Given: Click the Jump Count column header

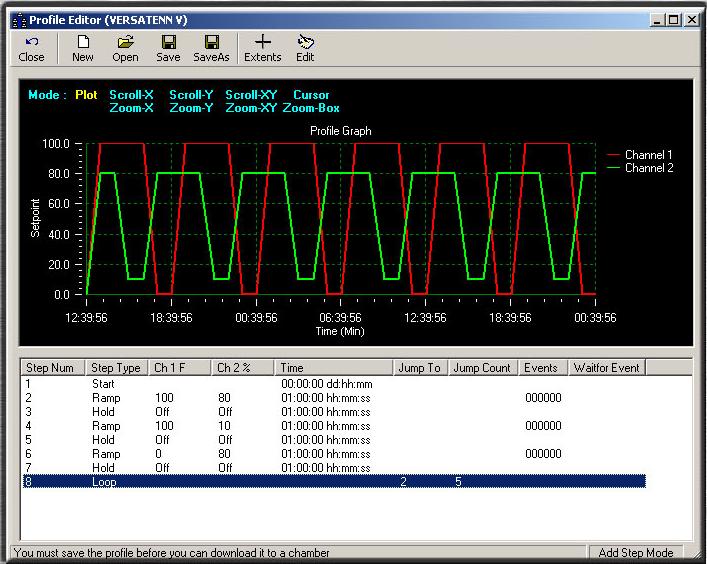Looking at the screenshot, I should (x=482, y=368).
